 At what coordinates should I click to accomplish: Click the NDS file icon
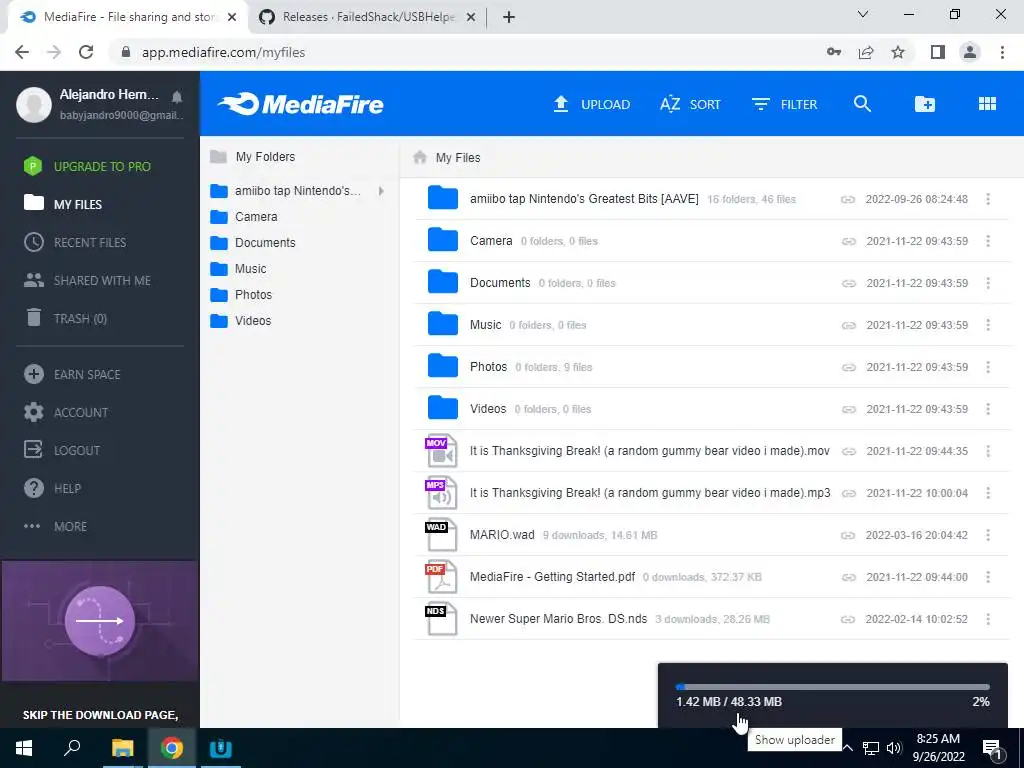click(441, 619)
